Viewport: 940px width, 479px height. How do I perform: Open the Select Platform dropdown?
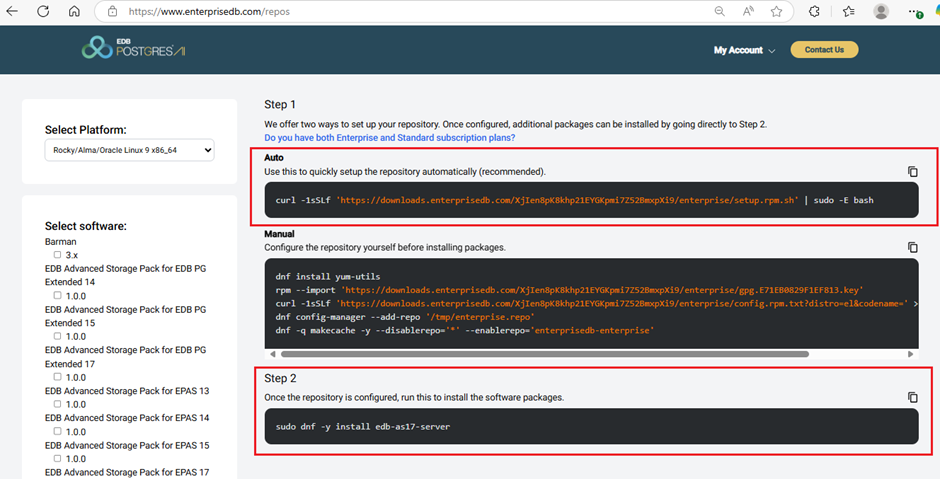pyautogui.click(x=129, y=150)
